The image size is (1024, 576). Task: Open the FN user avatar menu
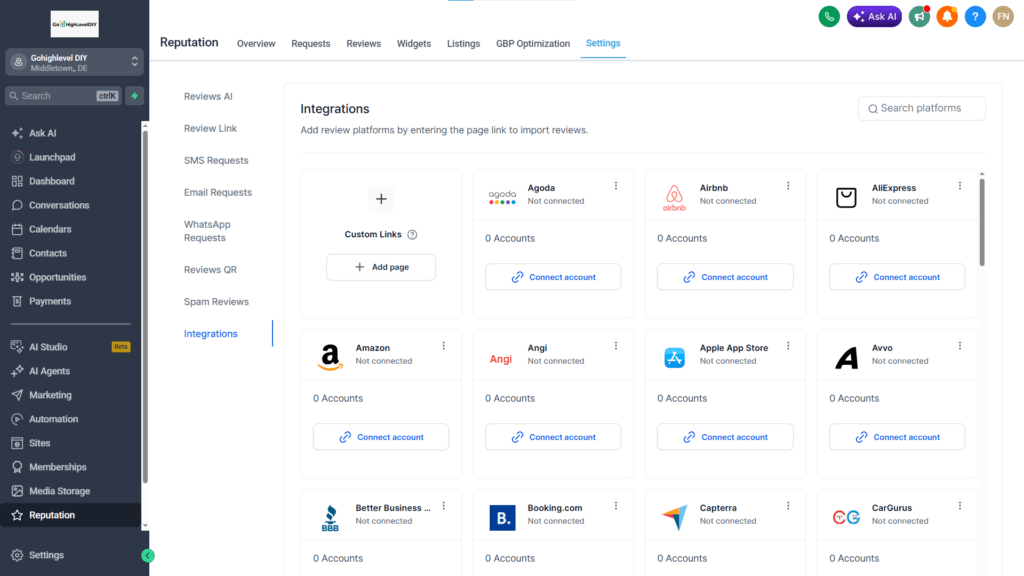[1003, 16]
